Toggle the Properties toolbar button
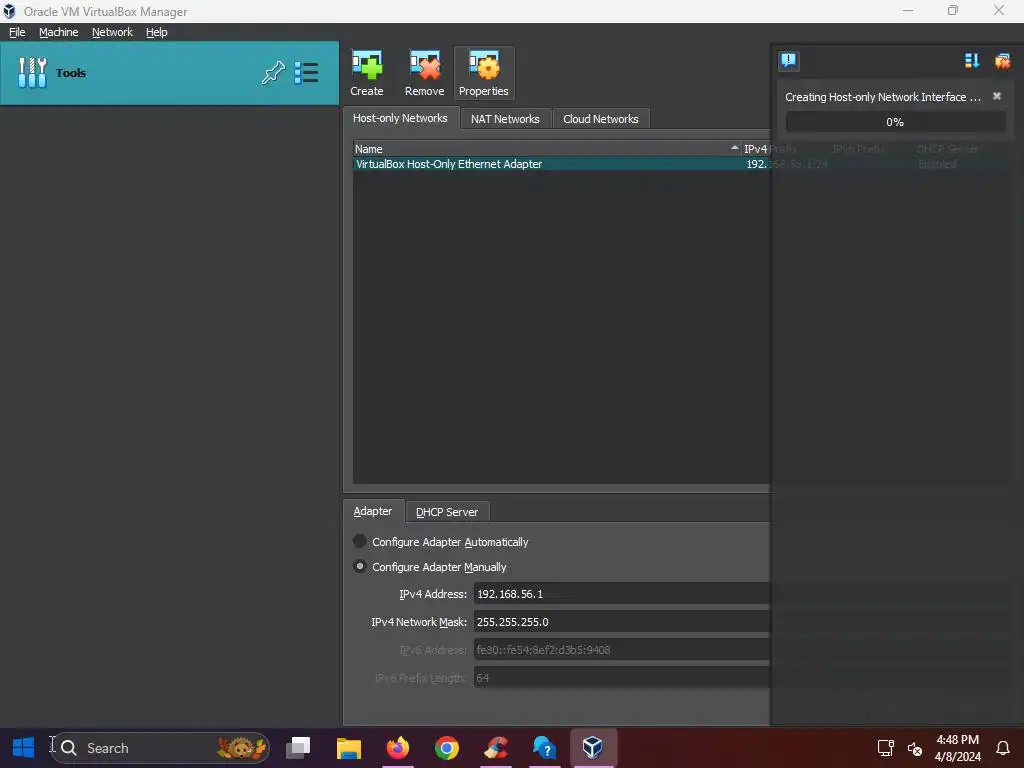Image resolution: width=1024 pixels, height=768 pixels. point(483,73)
